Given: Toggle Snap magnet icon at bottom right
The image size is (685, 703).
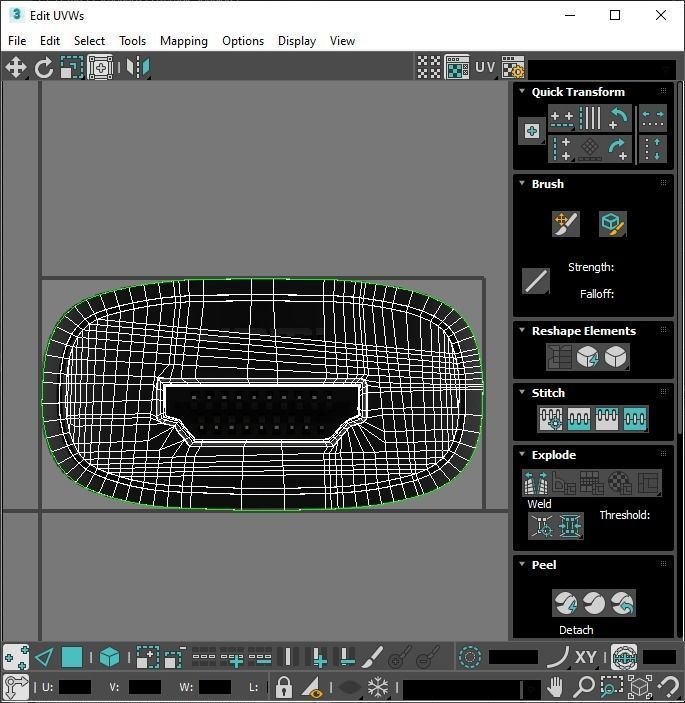Looking at the screenshot, I should [670, 687].
